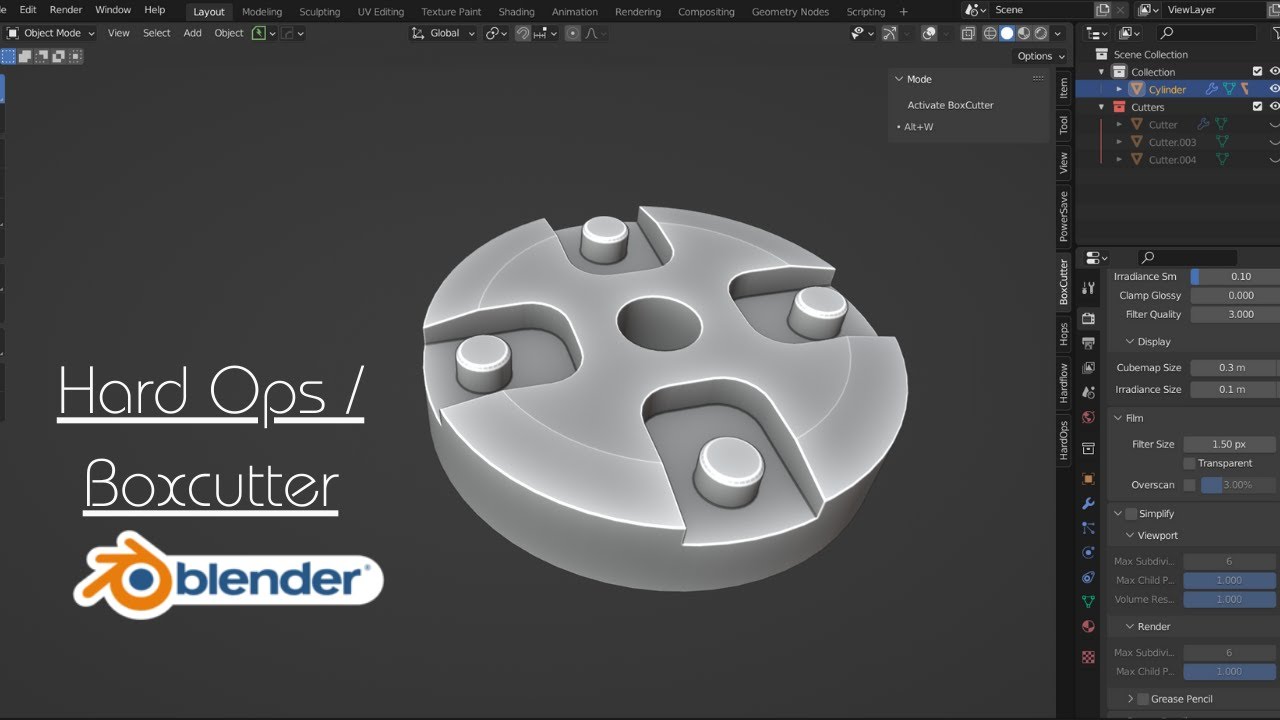Image resolution: width=1280 pixels, height=720 pixels.
Task: Open the Material properties tab icon
Action: (1089, 626)
